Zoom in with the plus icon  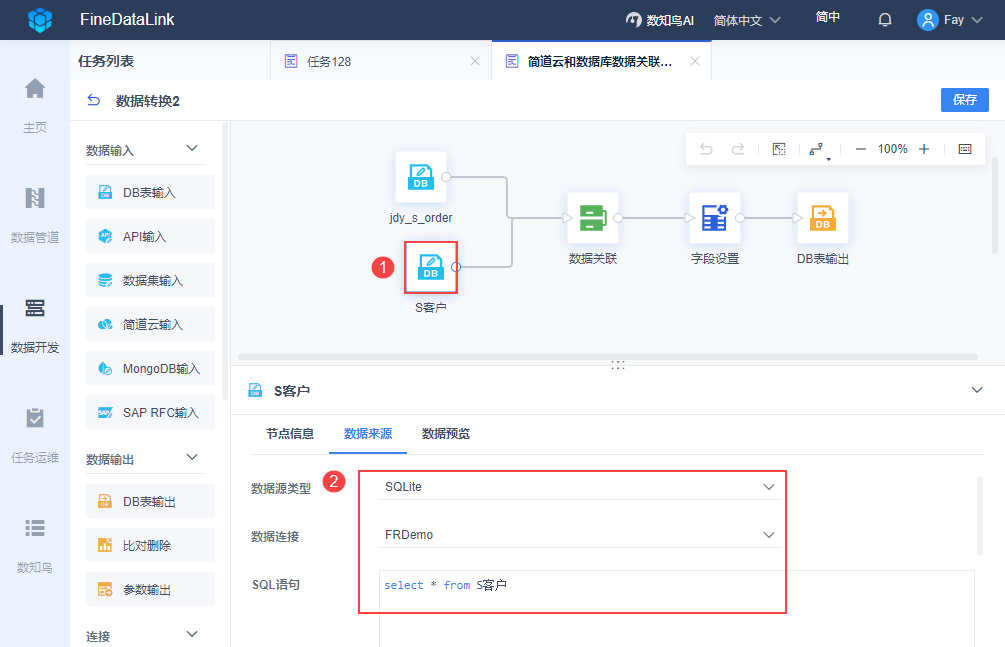[924, 149]
